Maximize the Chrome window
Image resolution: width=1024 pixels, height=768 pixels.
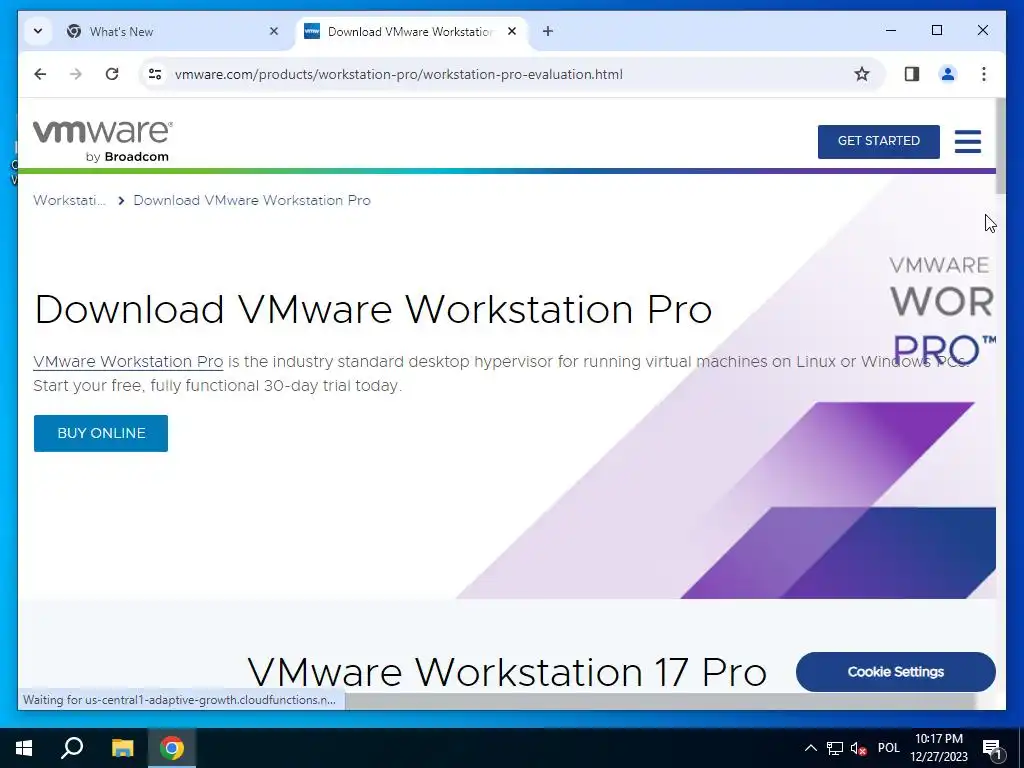click(936, 30)
